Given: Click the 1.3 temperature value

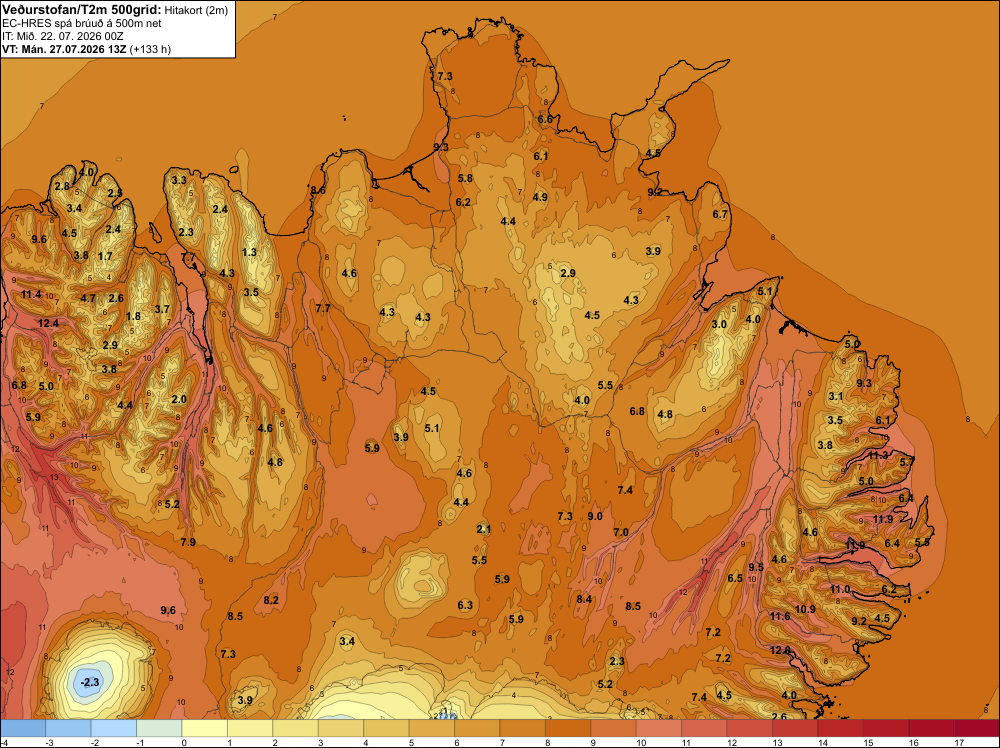Looking at the screenshot, I should [x=249, y=253].
